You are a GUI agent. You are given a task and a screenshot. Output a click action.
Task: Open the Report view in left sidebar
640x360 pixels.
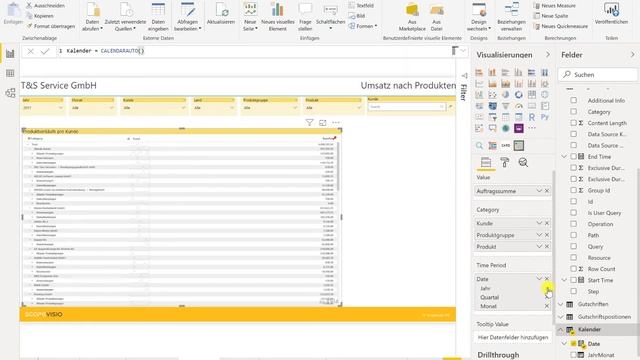click(10, 53)
